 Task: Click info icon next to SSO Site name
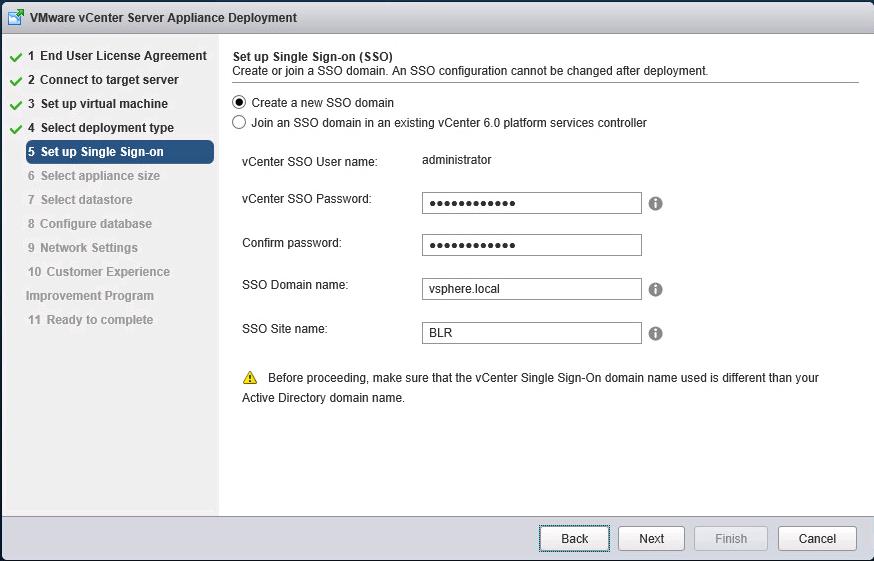click(x=656, y=334)
